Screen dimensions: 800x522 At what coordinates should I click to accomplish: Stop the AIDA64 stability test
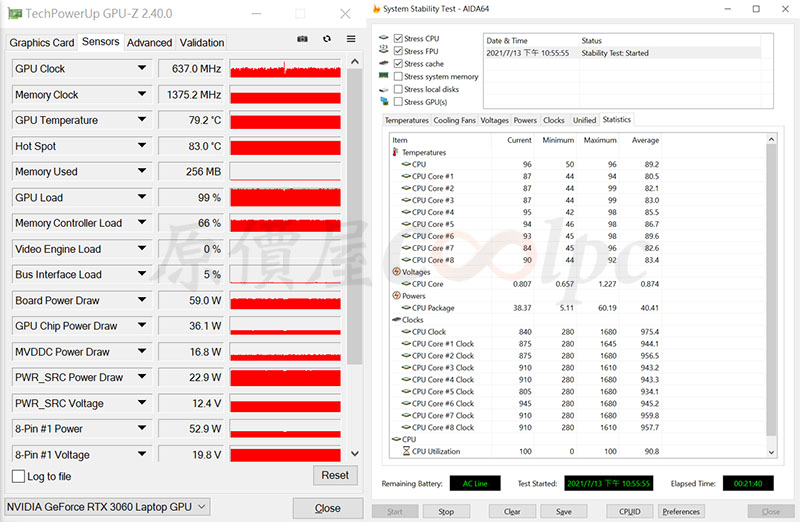click(446, 511)
